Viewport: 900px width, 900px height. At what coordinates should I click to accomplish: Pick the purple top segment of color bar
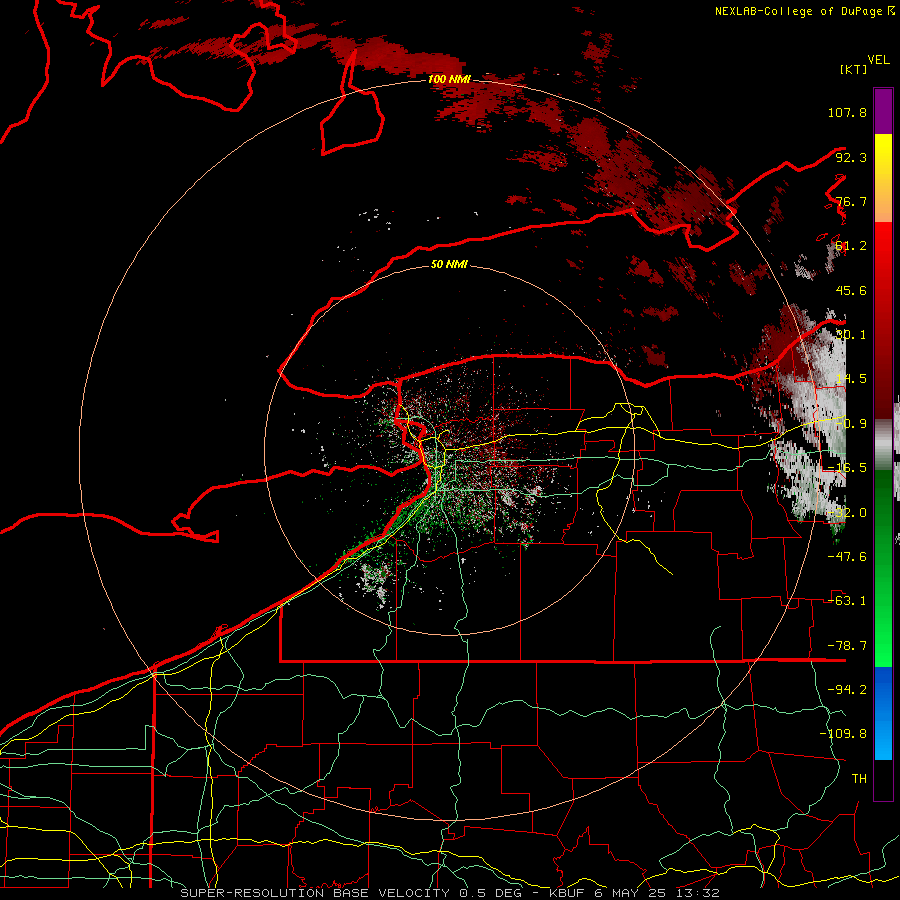[x=883, y=111]
